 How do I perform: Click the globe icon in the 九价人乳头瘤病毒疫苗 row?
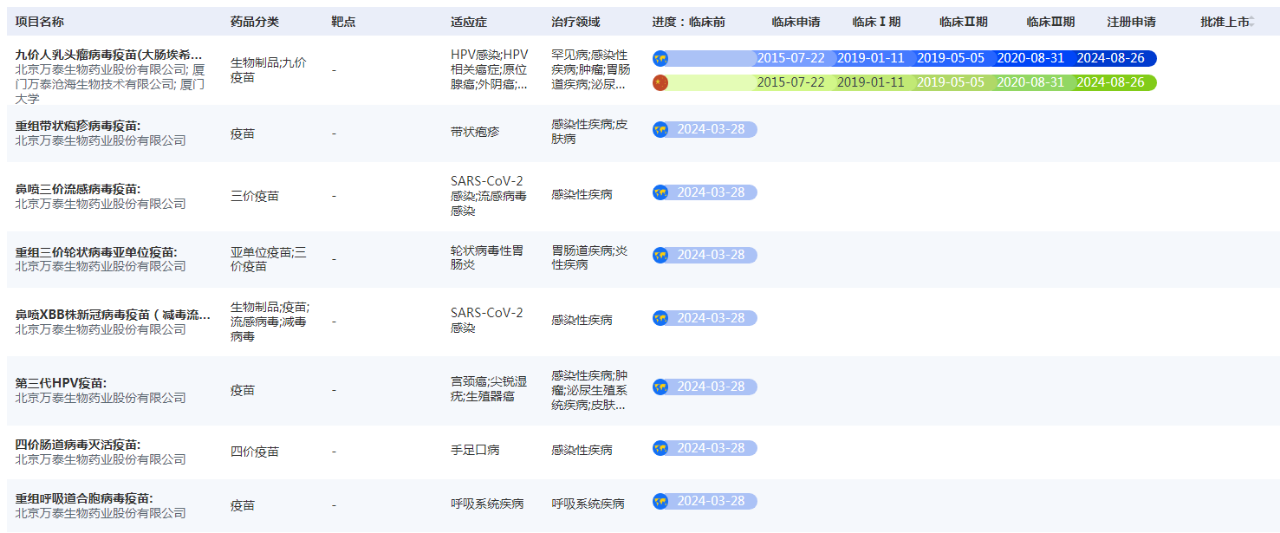660,58
